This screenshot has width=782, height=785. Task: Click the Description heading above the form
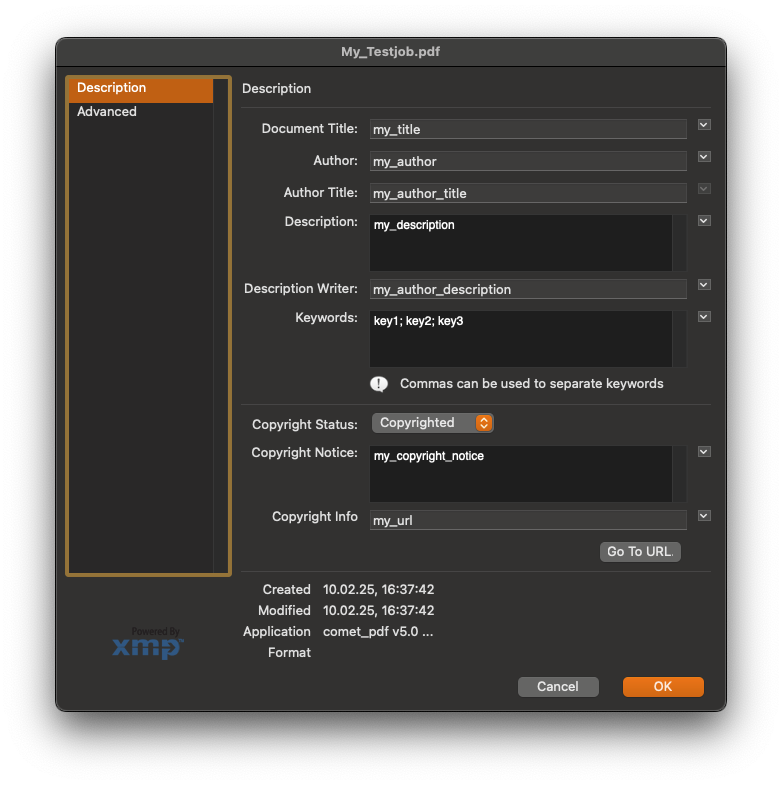pyautogui.click(x=276, y=89)
